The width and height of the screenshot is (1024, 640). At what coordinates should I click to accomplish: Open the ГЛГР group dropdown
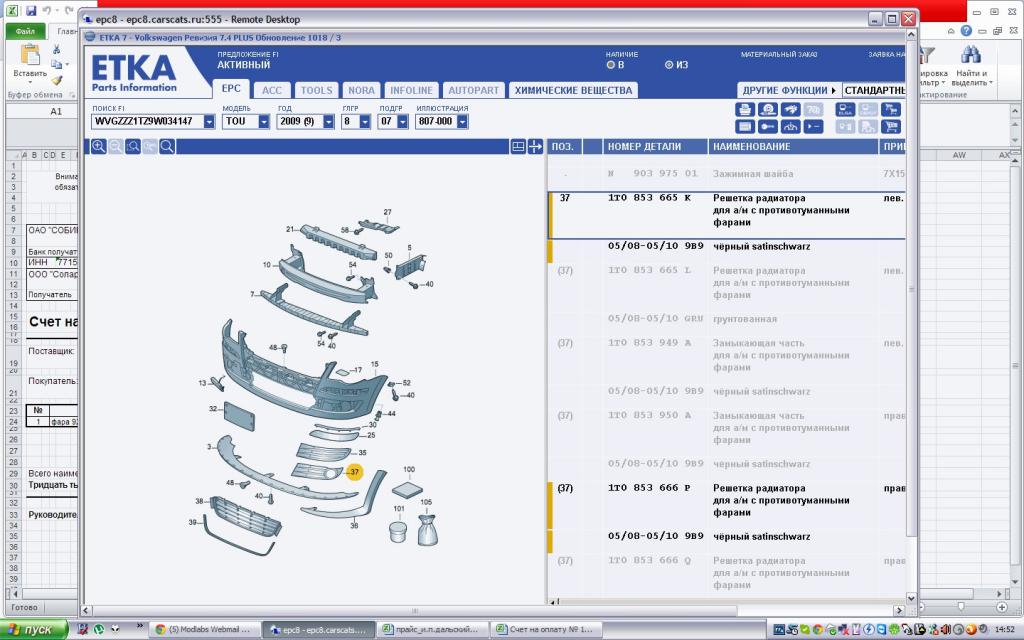(365, 121)
